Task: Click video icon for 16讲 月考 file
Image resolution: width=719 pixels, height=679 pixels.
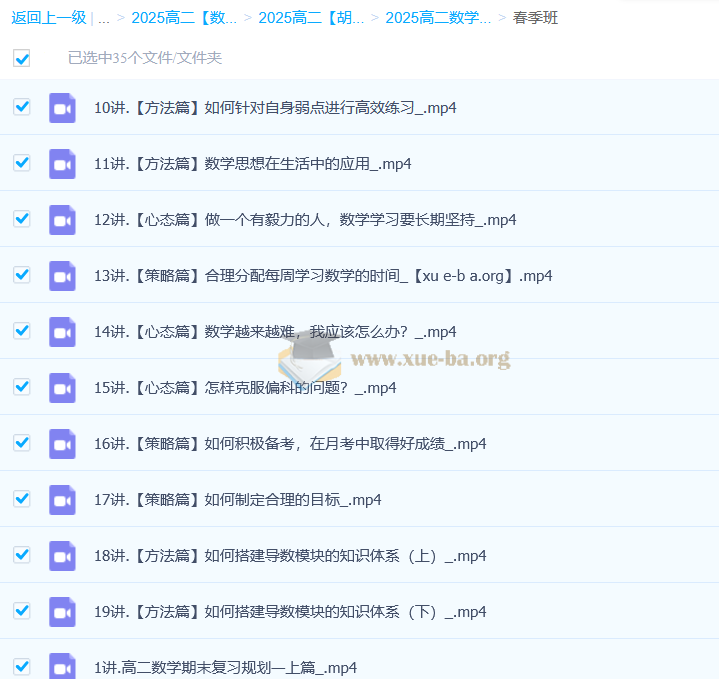Action: pyautogui.click(x=62, y=443)
